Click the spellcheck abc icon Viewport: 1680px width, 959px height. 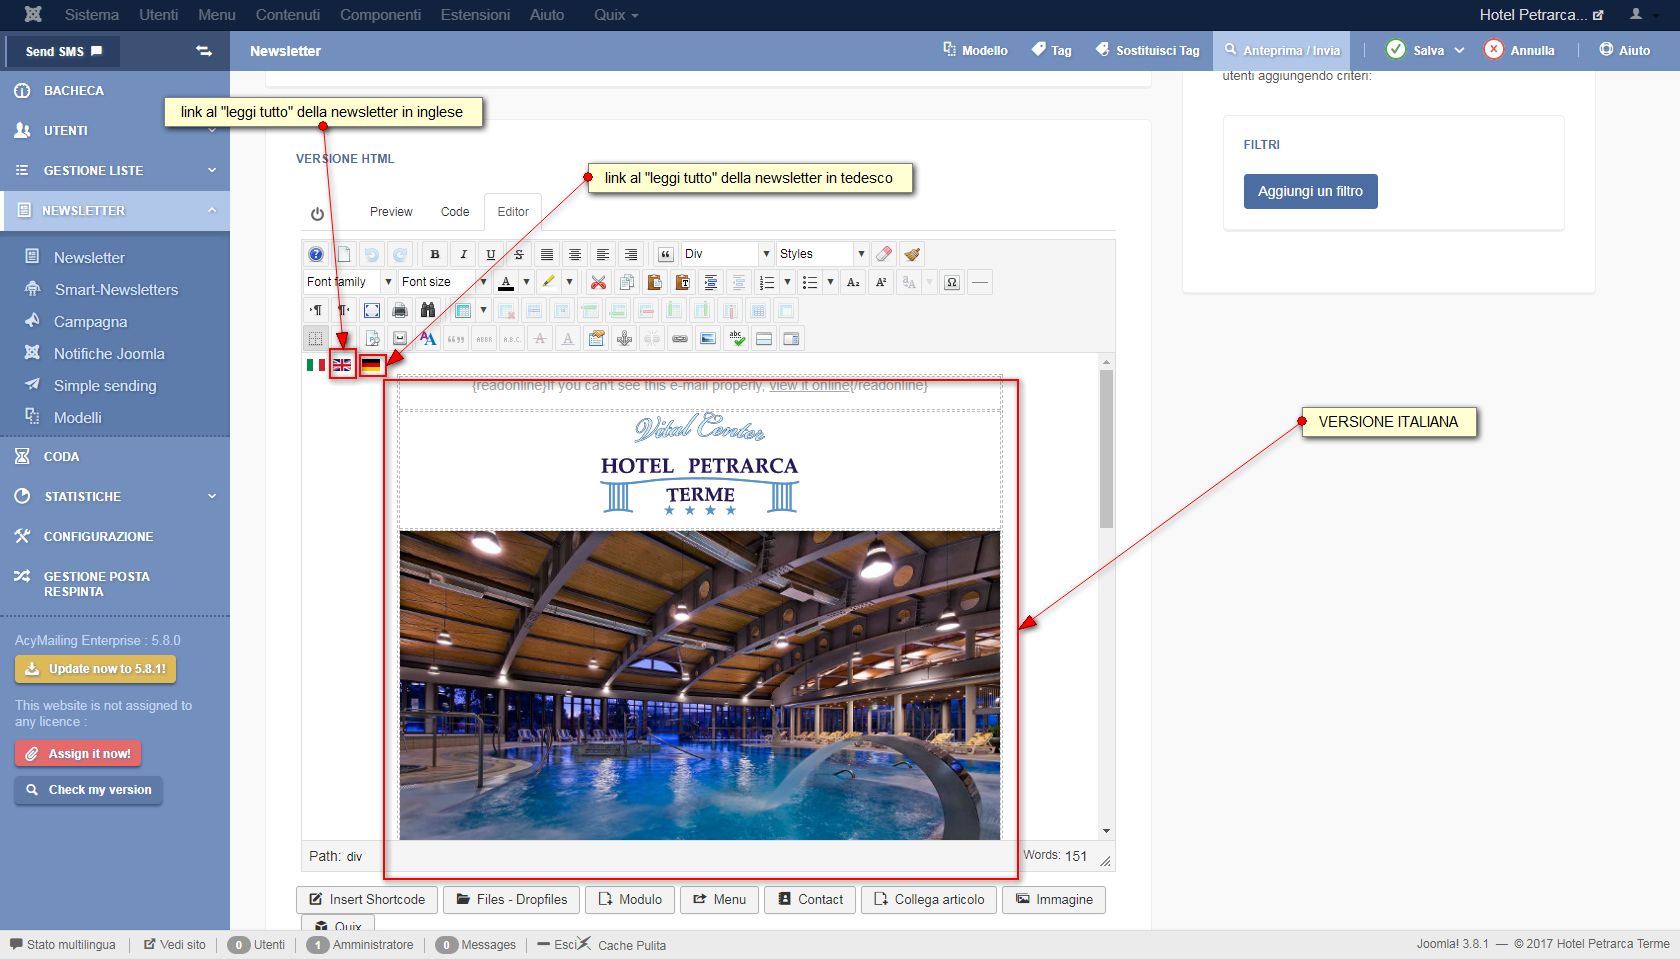pyautogui.click(x=736, y=338)
